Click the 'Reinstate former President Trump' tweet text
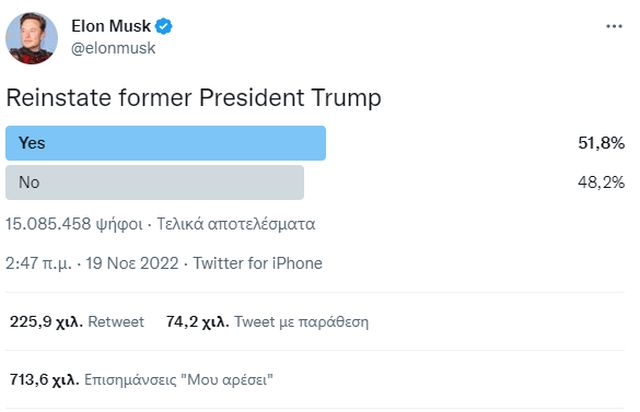Image resolution: width=640 pixels, height=412 pixels. (x=195, y=99)
